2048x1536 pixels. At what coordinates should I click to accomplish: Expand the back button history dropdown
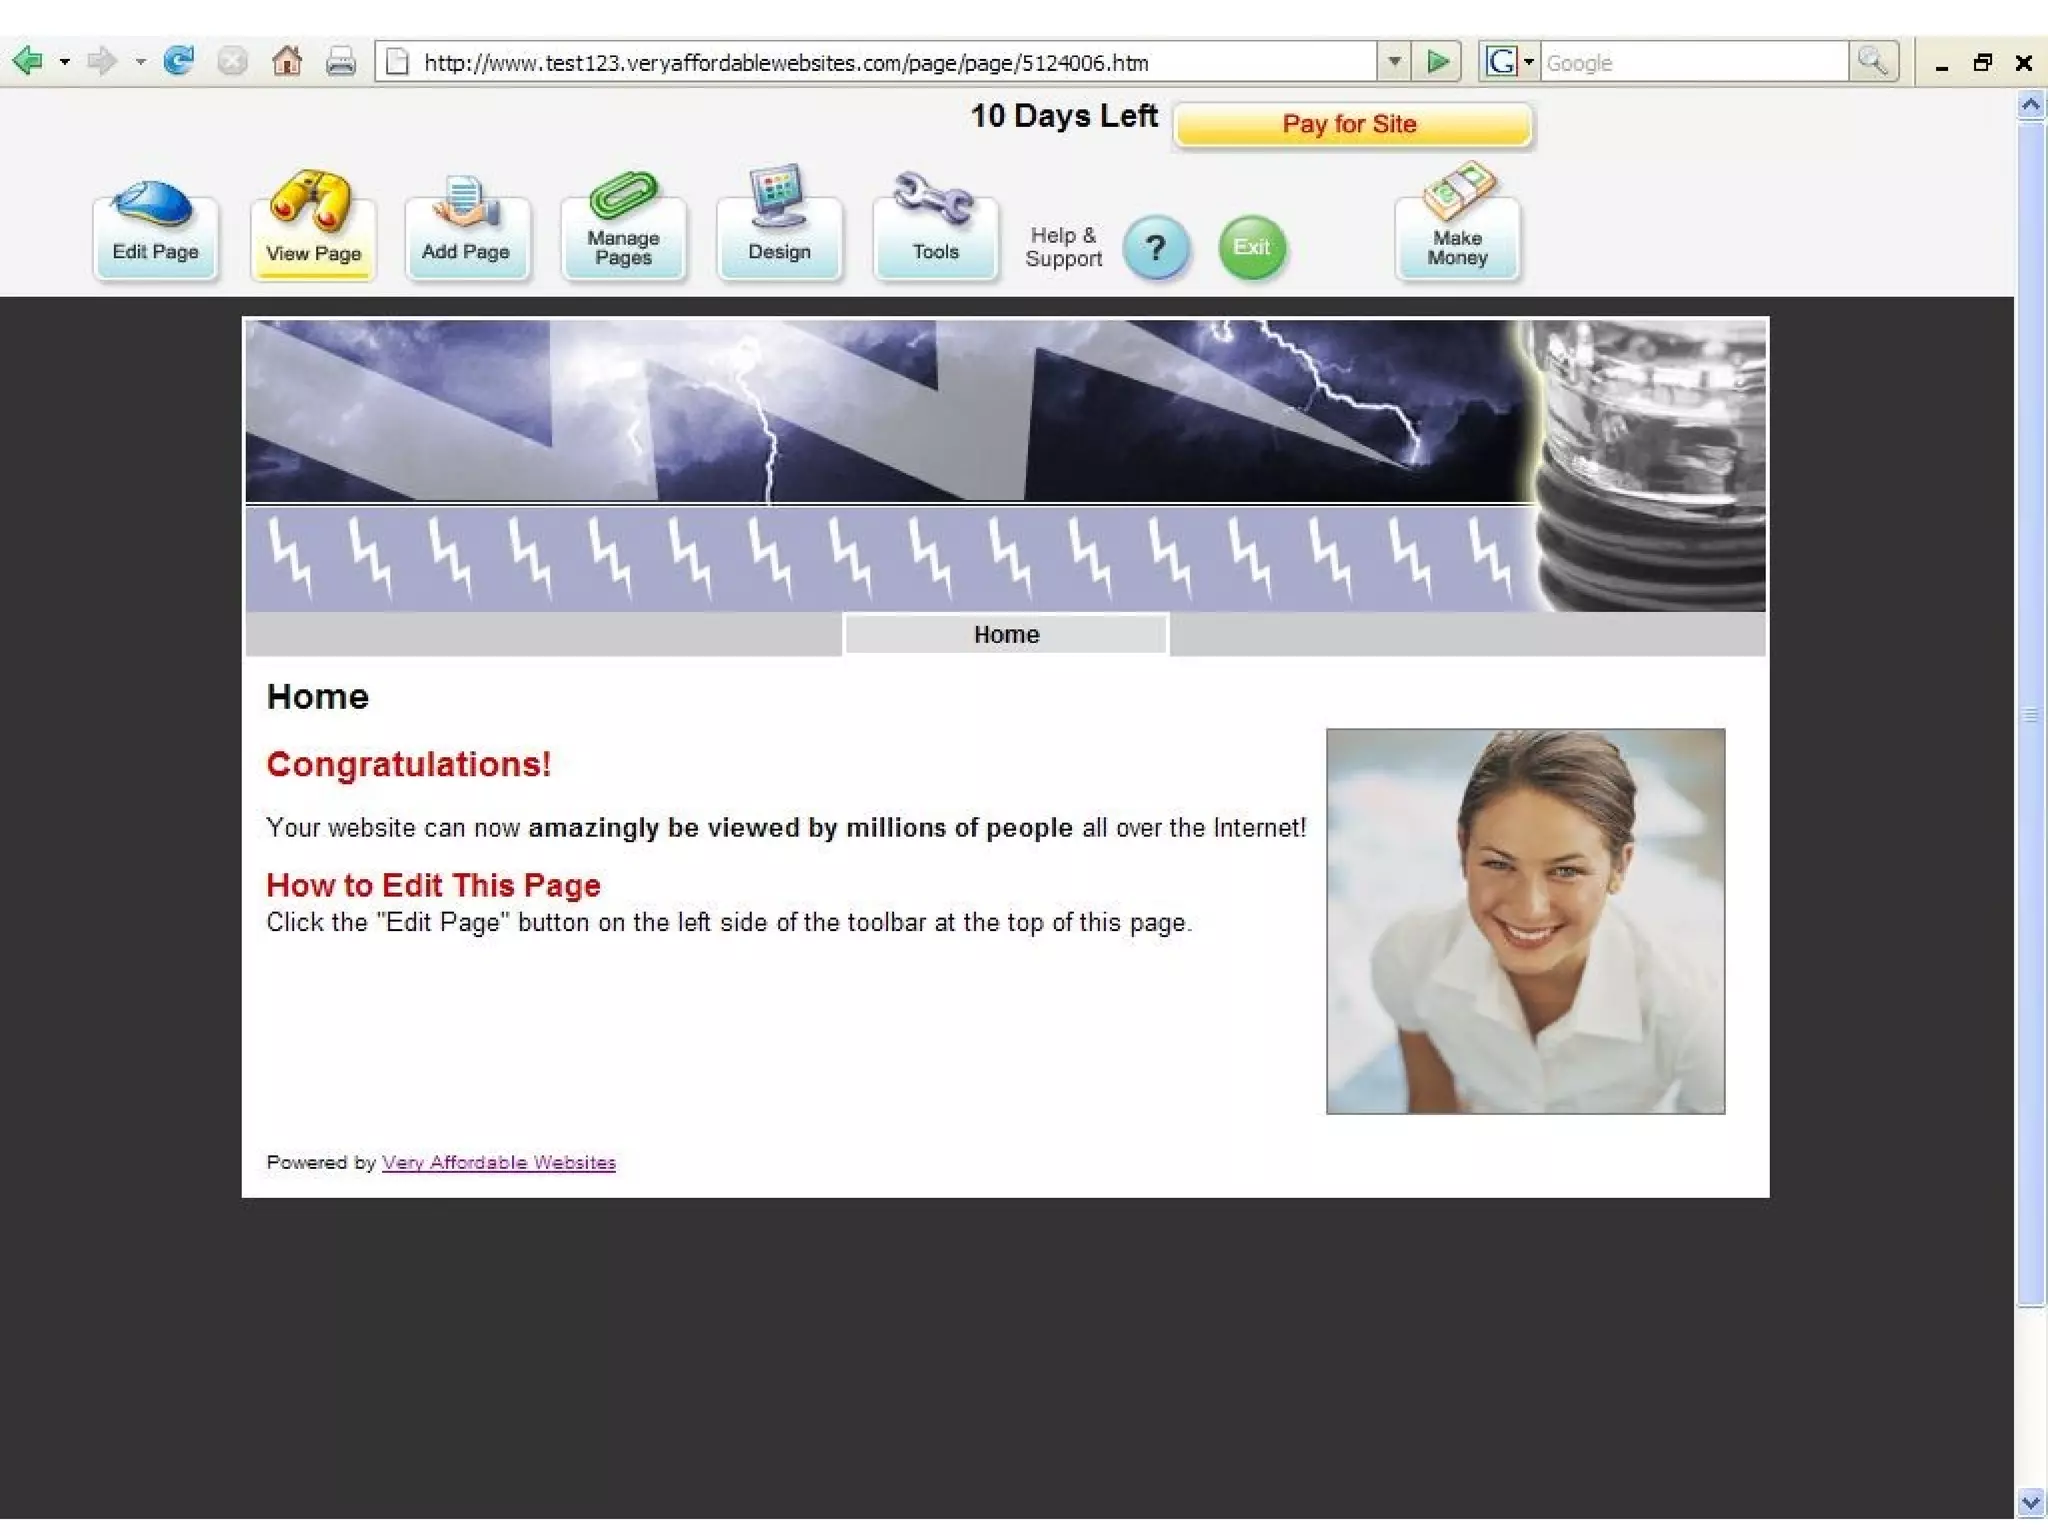(x=65, y=62)
